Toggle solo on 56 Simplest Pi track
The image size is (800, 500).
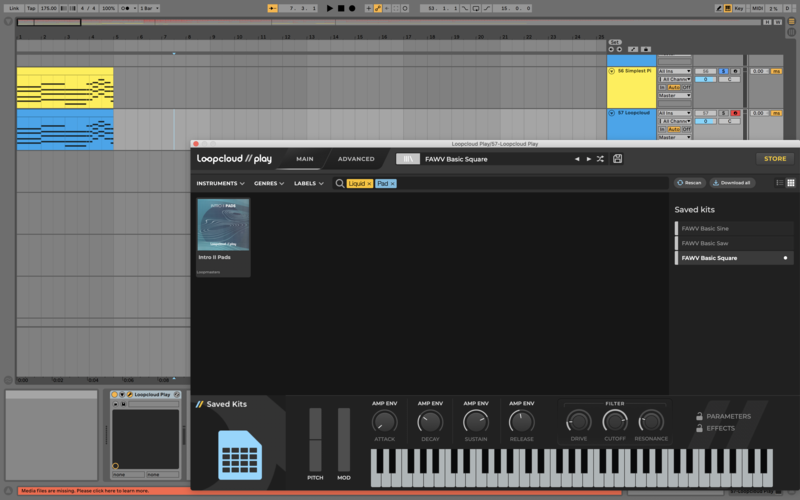pos(722,71)
